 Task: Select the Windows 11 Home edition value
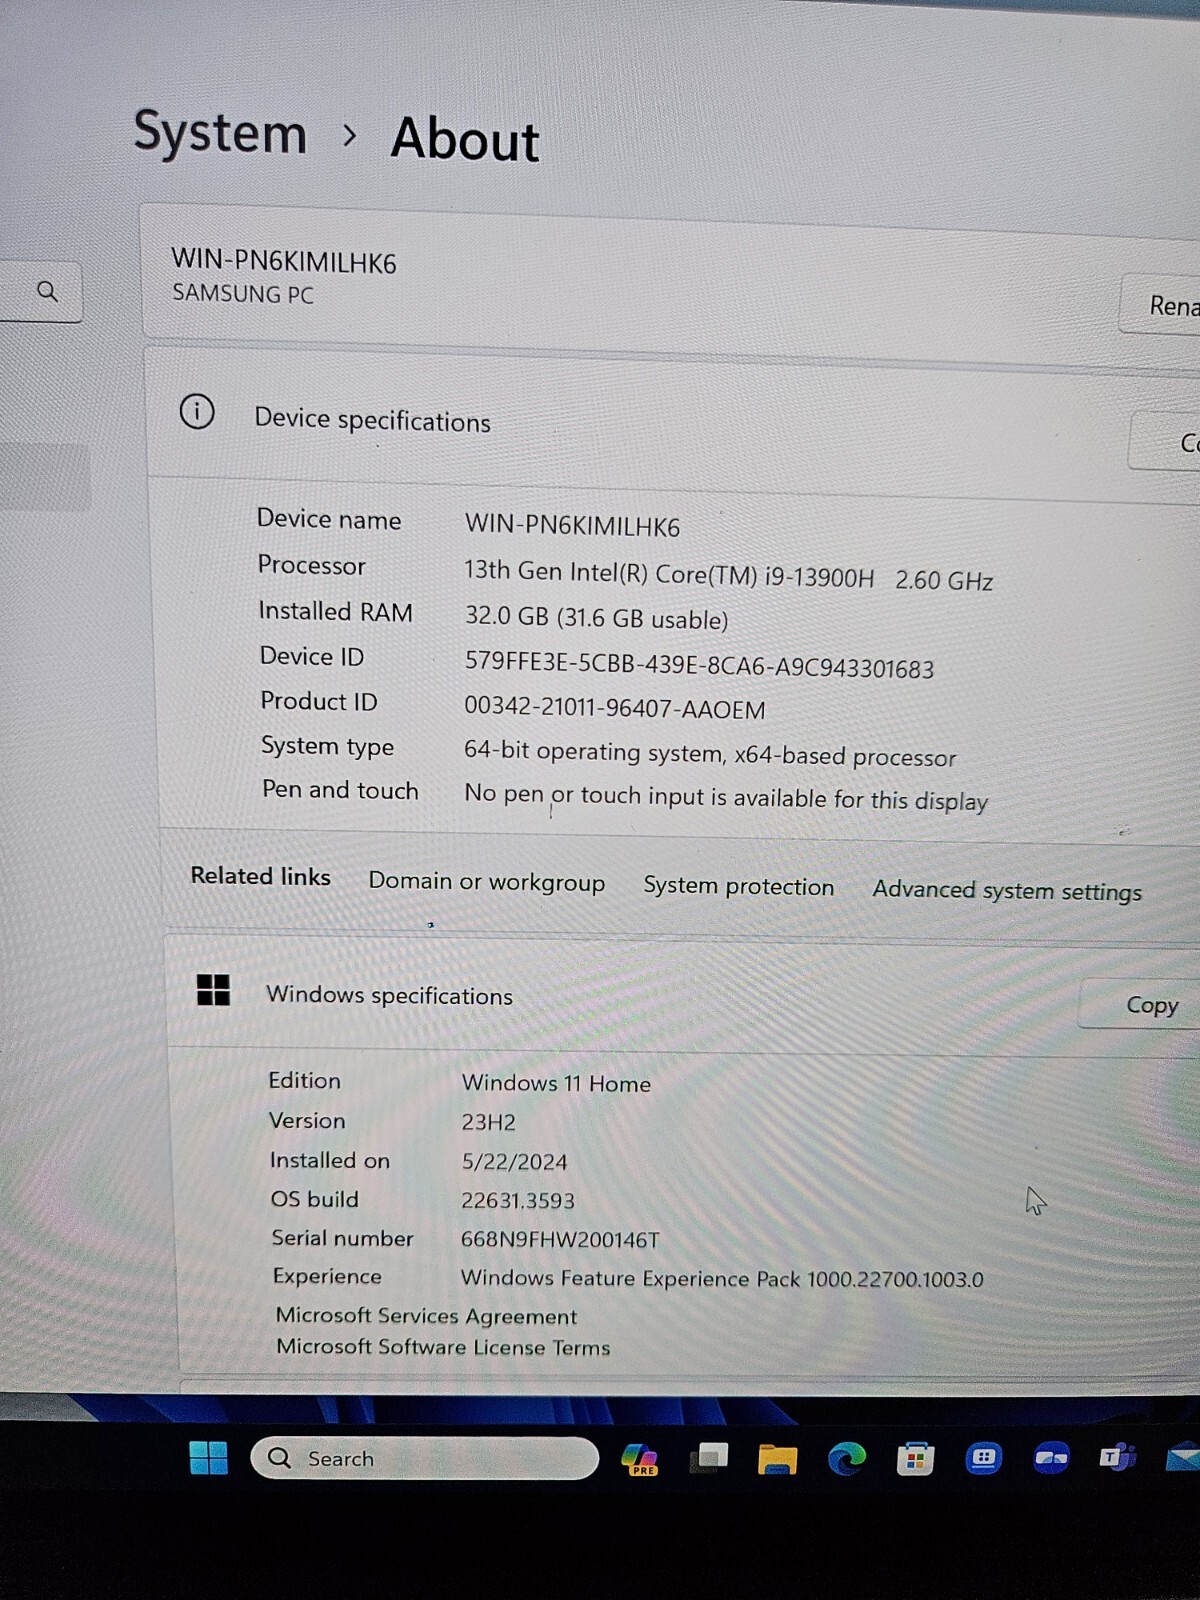[x=556, y=1083]
